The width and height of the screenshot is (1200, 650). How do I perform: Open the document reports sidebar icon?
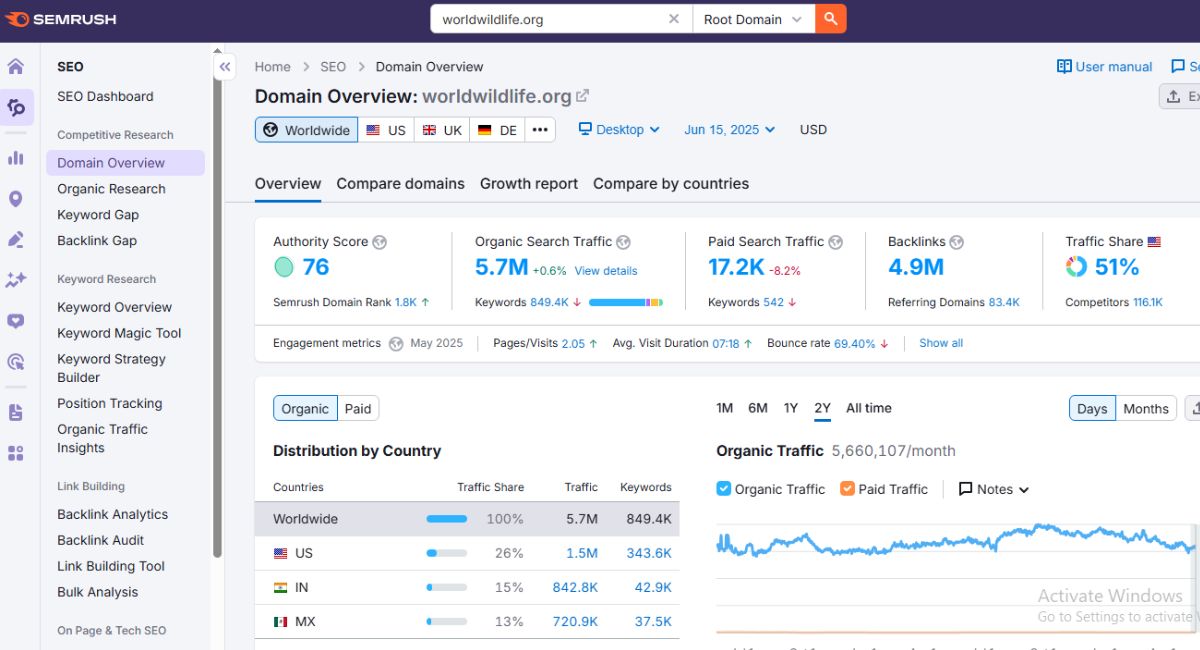point(16,412)
